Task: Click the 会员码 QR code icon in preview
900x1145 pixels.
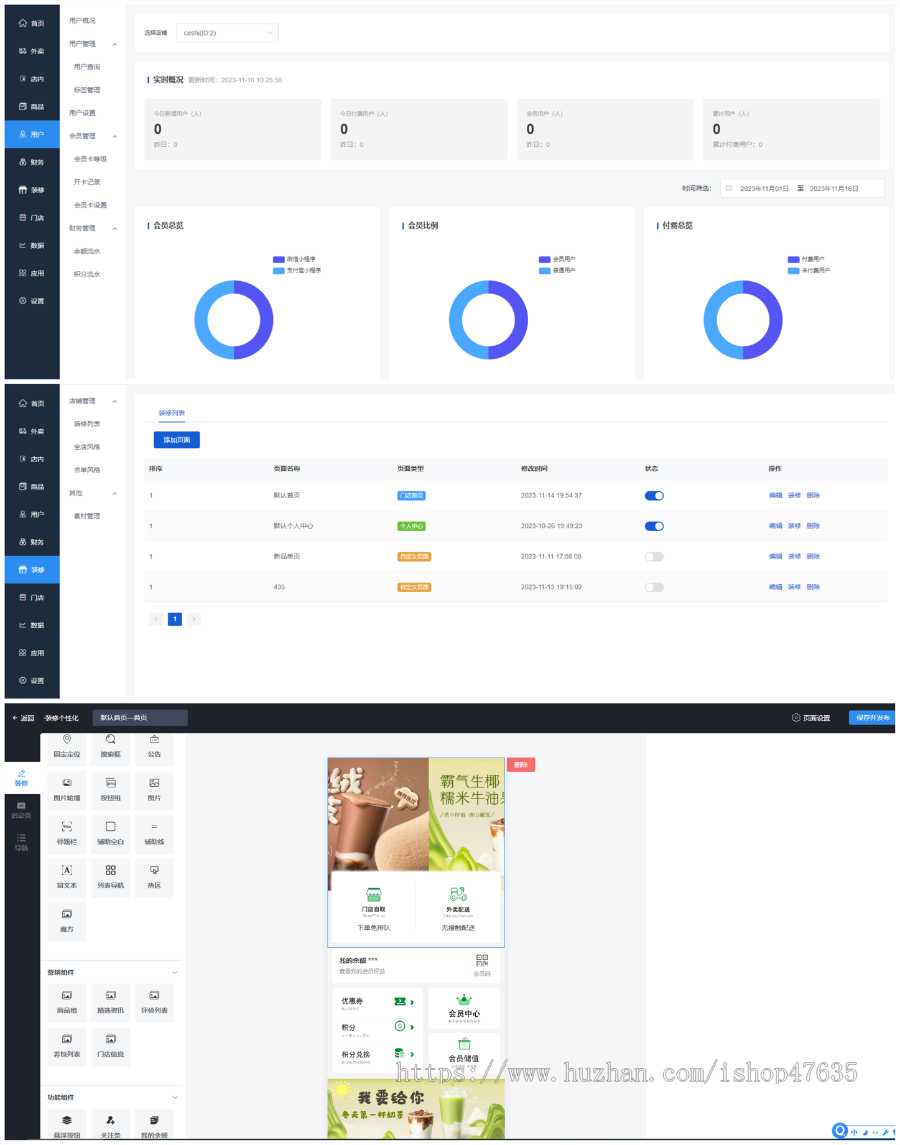Action: point(481,960)
